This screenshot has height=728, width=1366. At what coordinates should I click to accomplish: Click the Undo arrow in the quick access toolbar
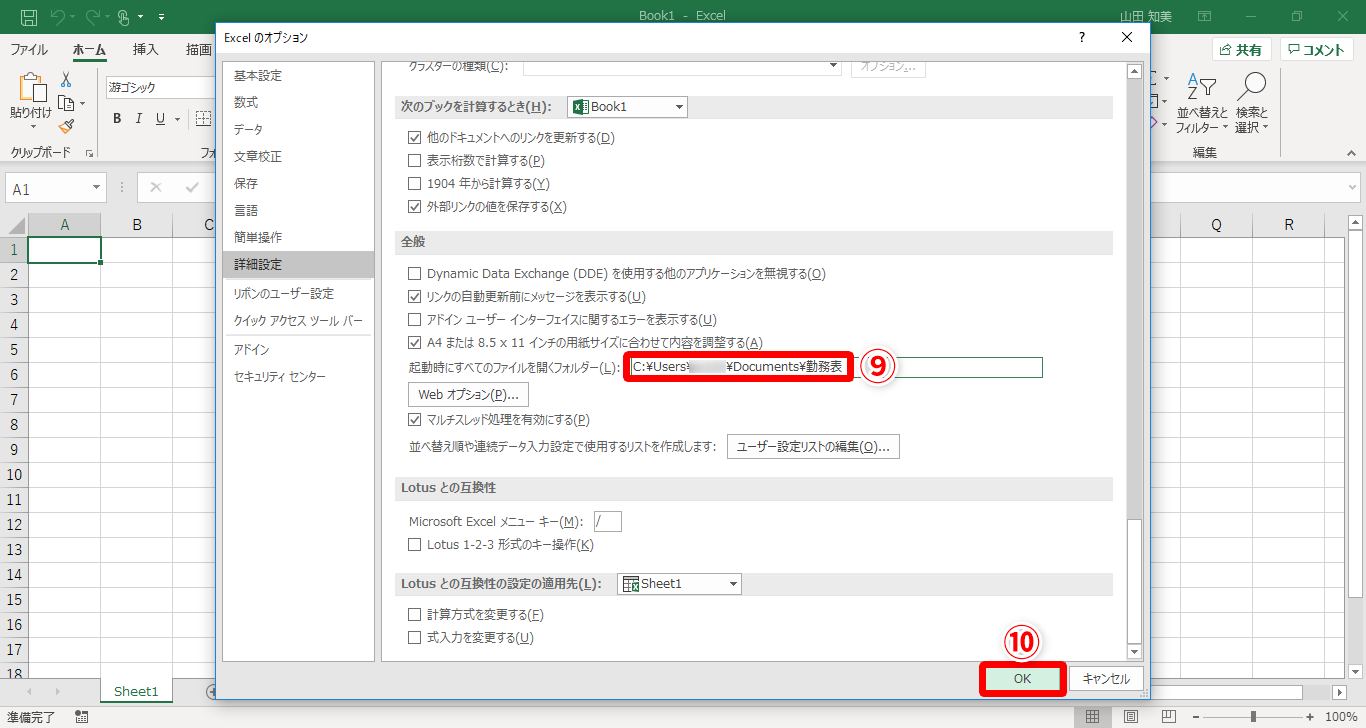[x=58, y=17]
